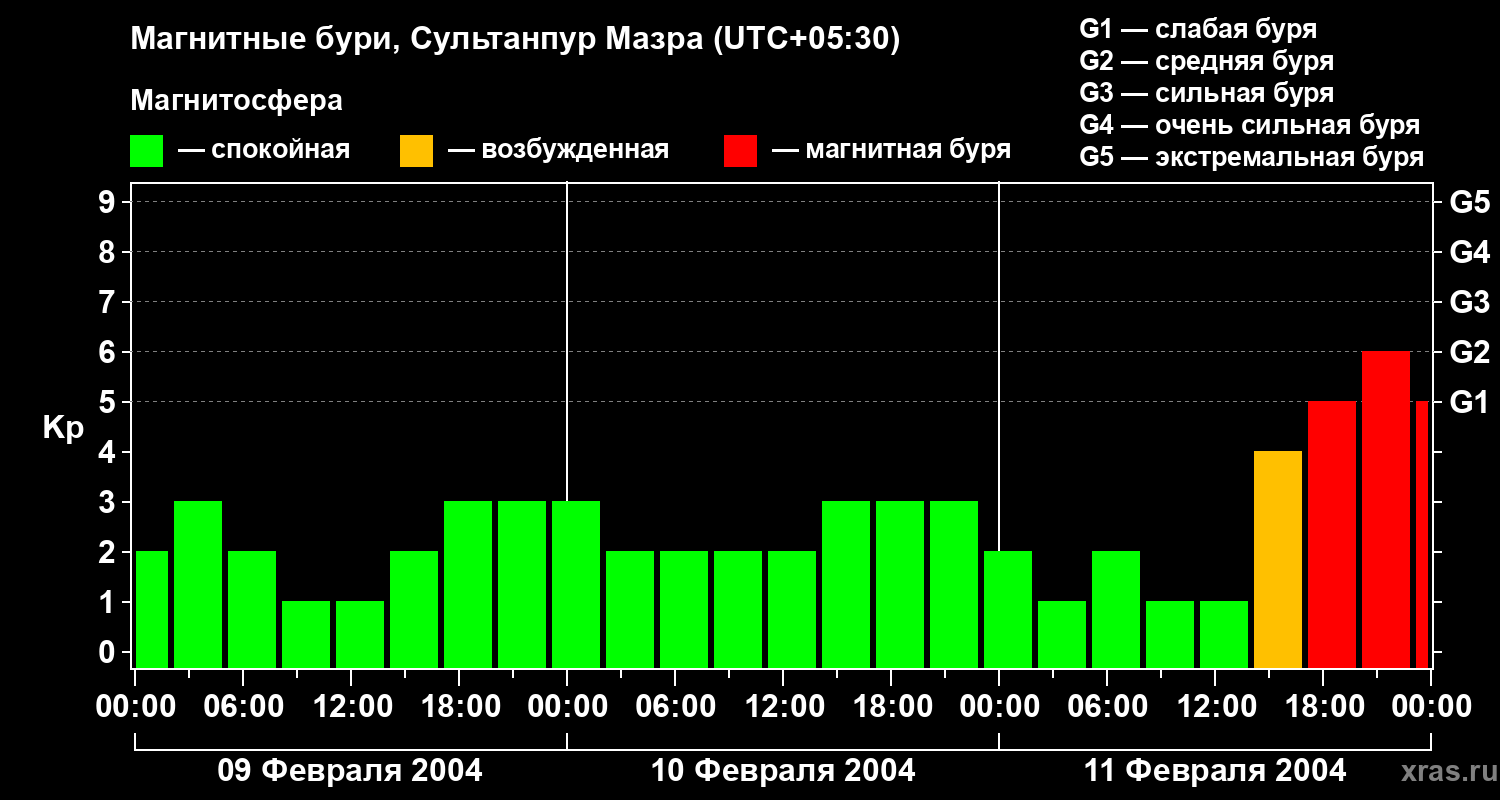This screenshot has width=1500, height=800.
Task: Click the 'G4' label on the right axis
Action: 1470,252
